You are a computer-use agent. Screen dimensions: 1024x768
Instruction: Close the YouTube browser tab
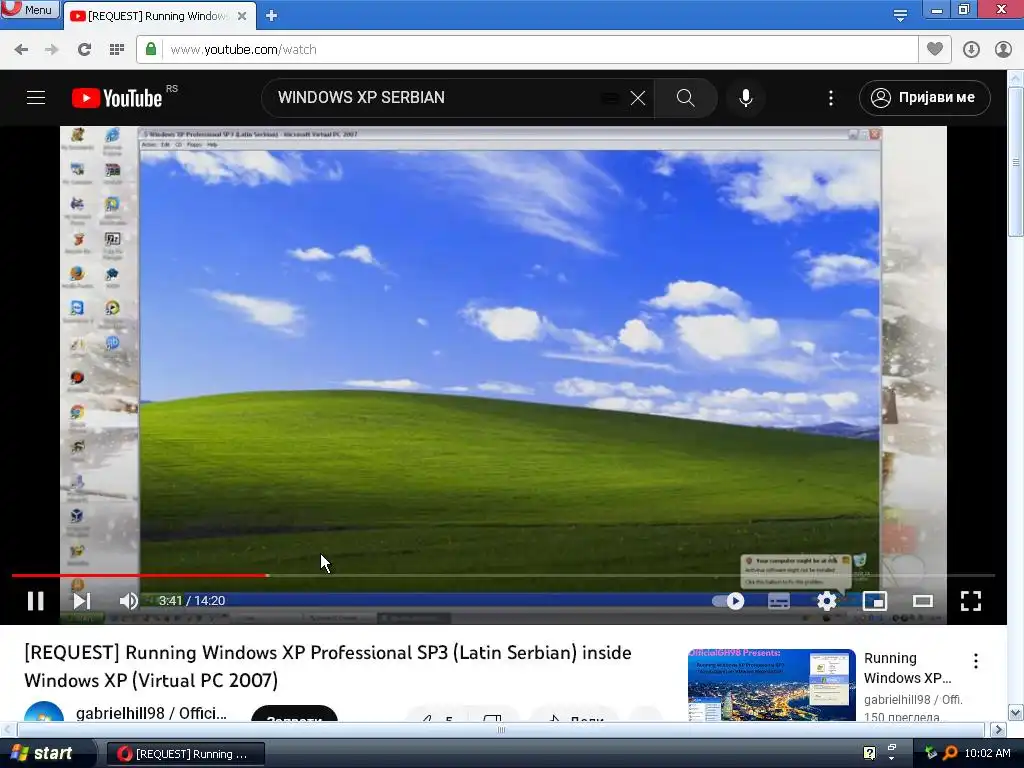242,16
